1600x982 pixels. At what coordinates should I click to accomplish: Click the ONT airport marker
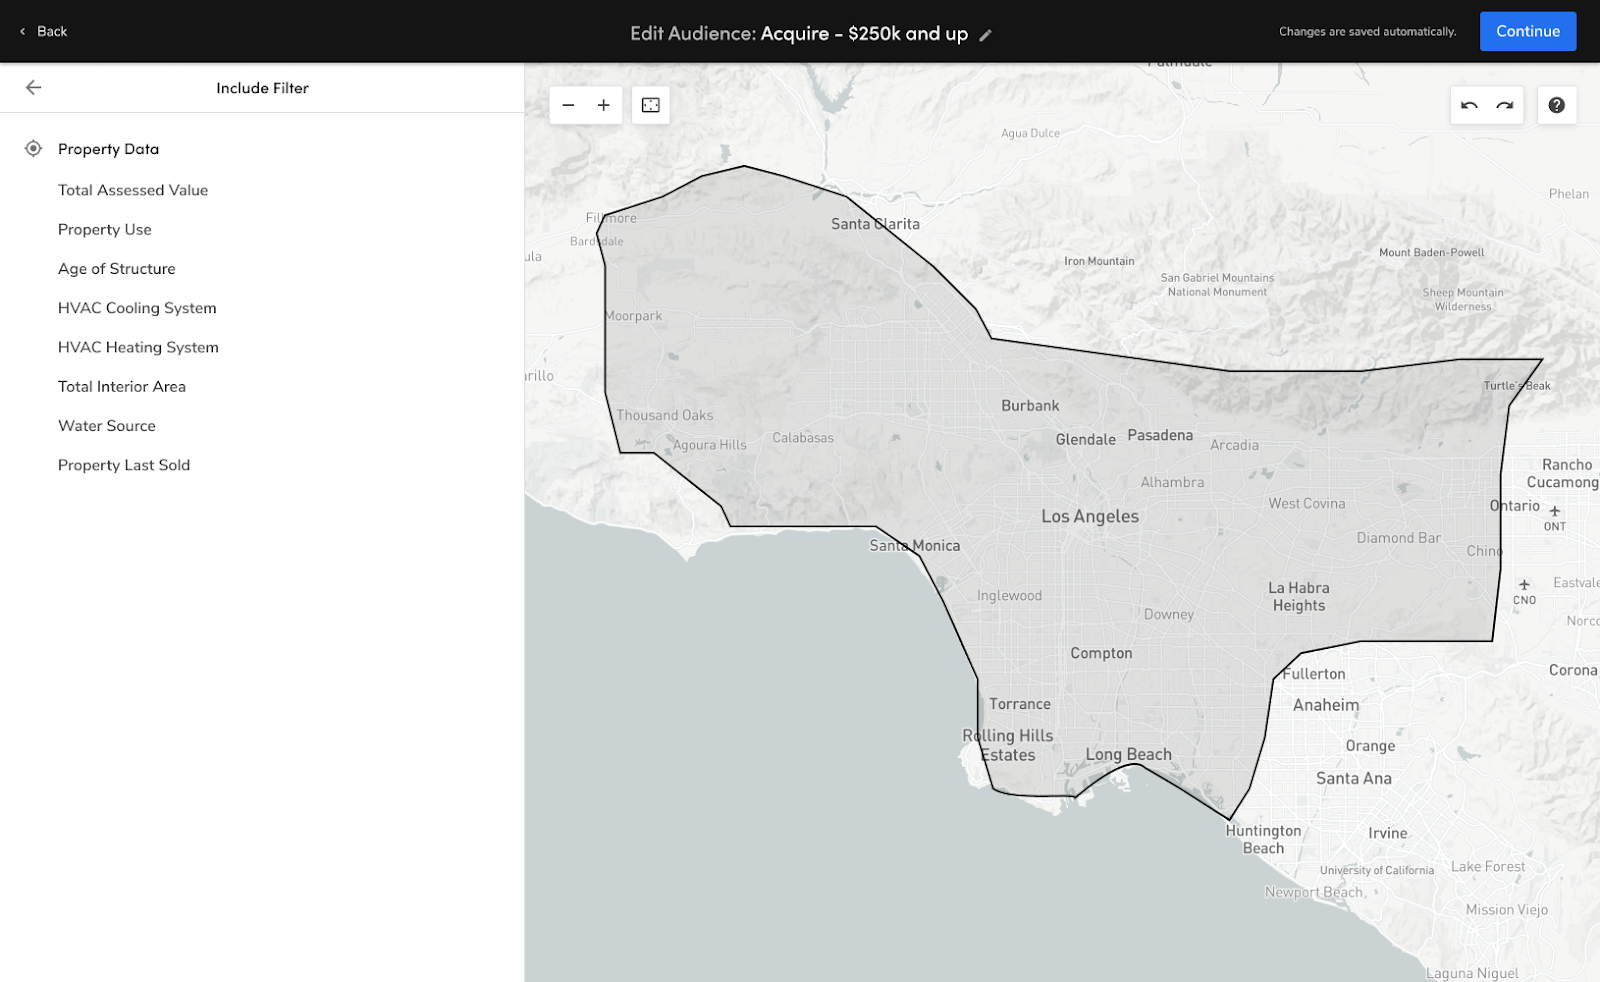tap(1555, 518)
